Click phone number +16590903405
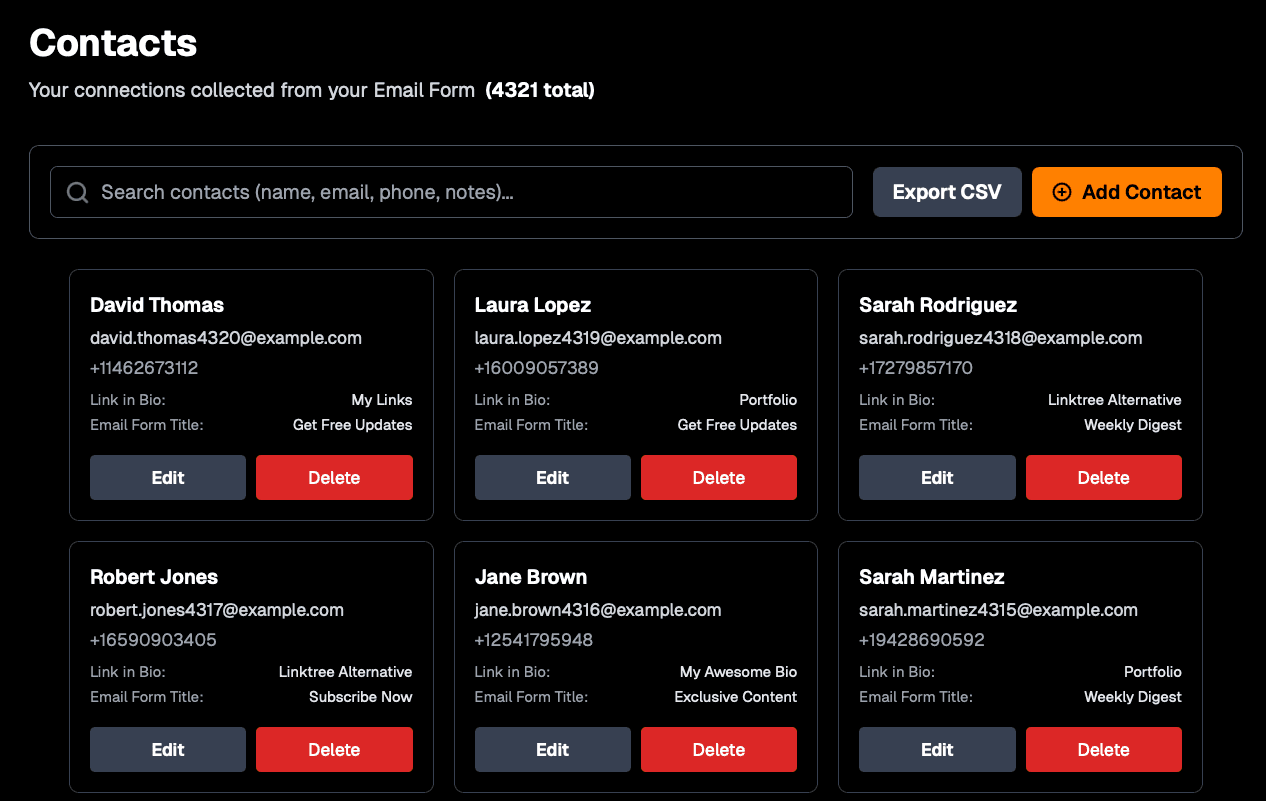 [x=153, y=640]
